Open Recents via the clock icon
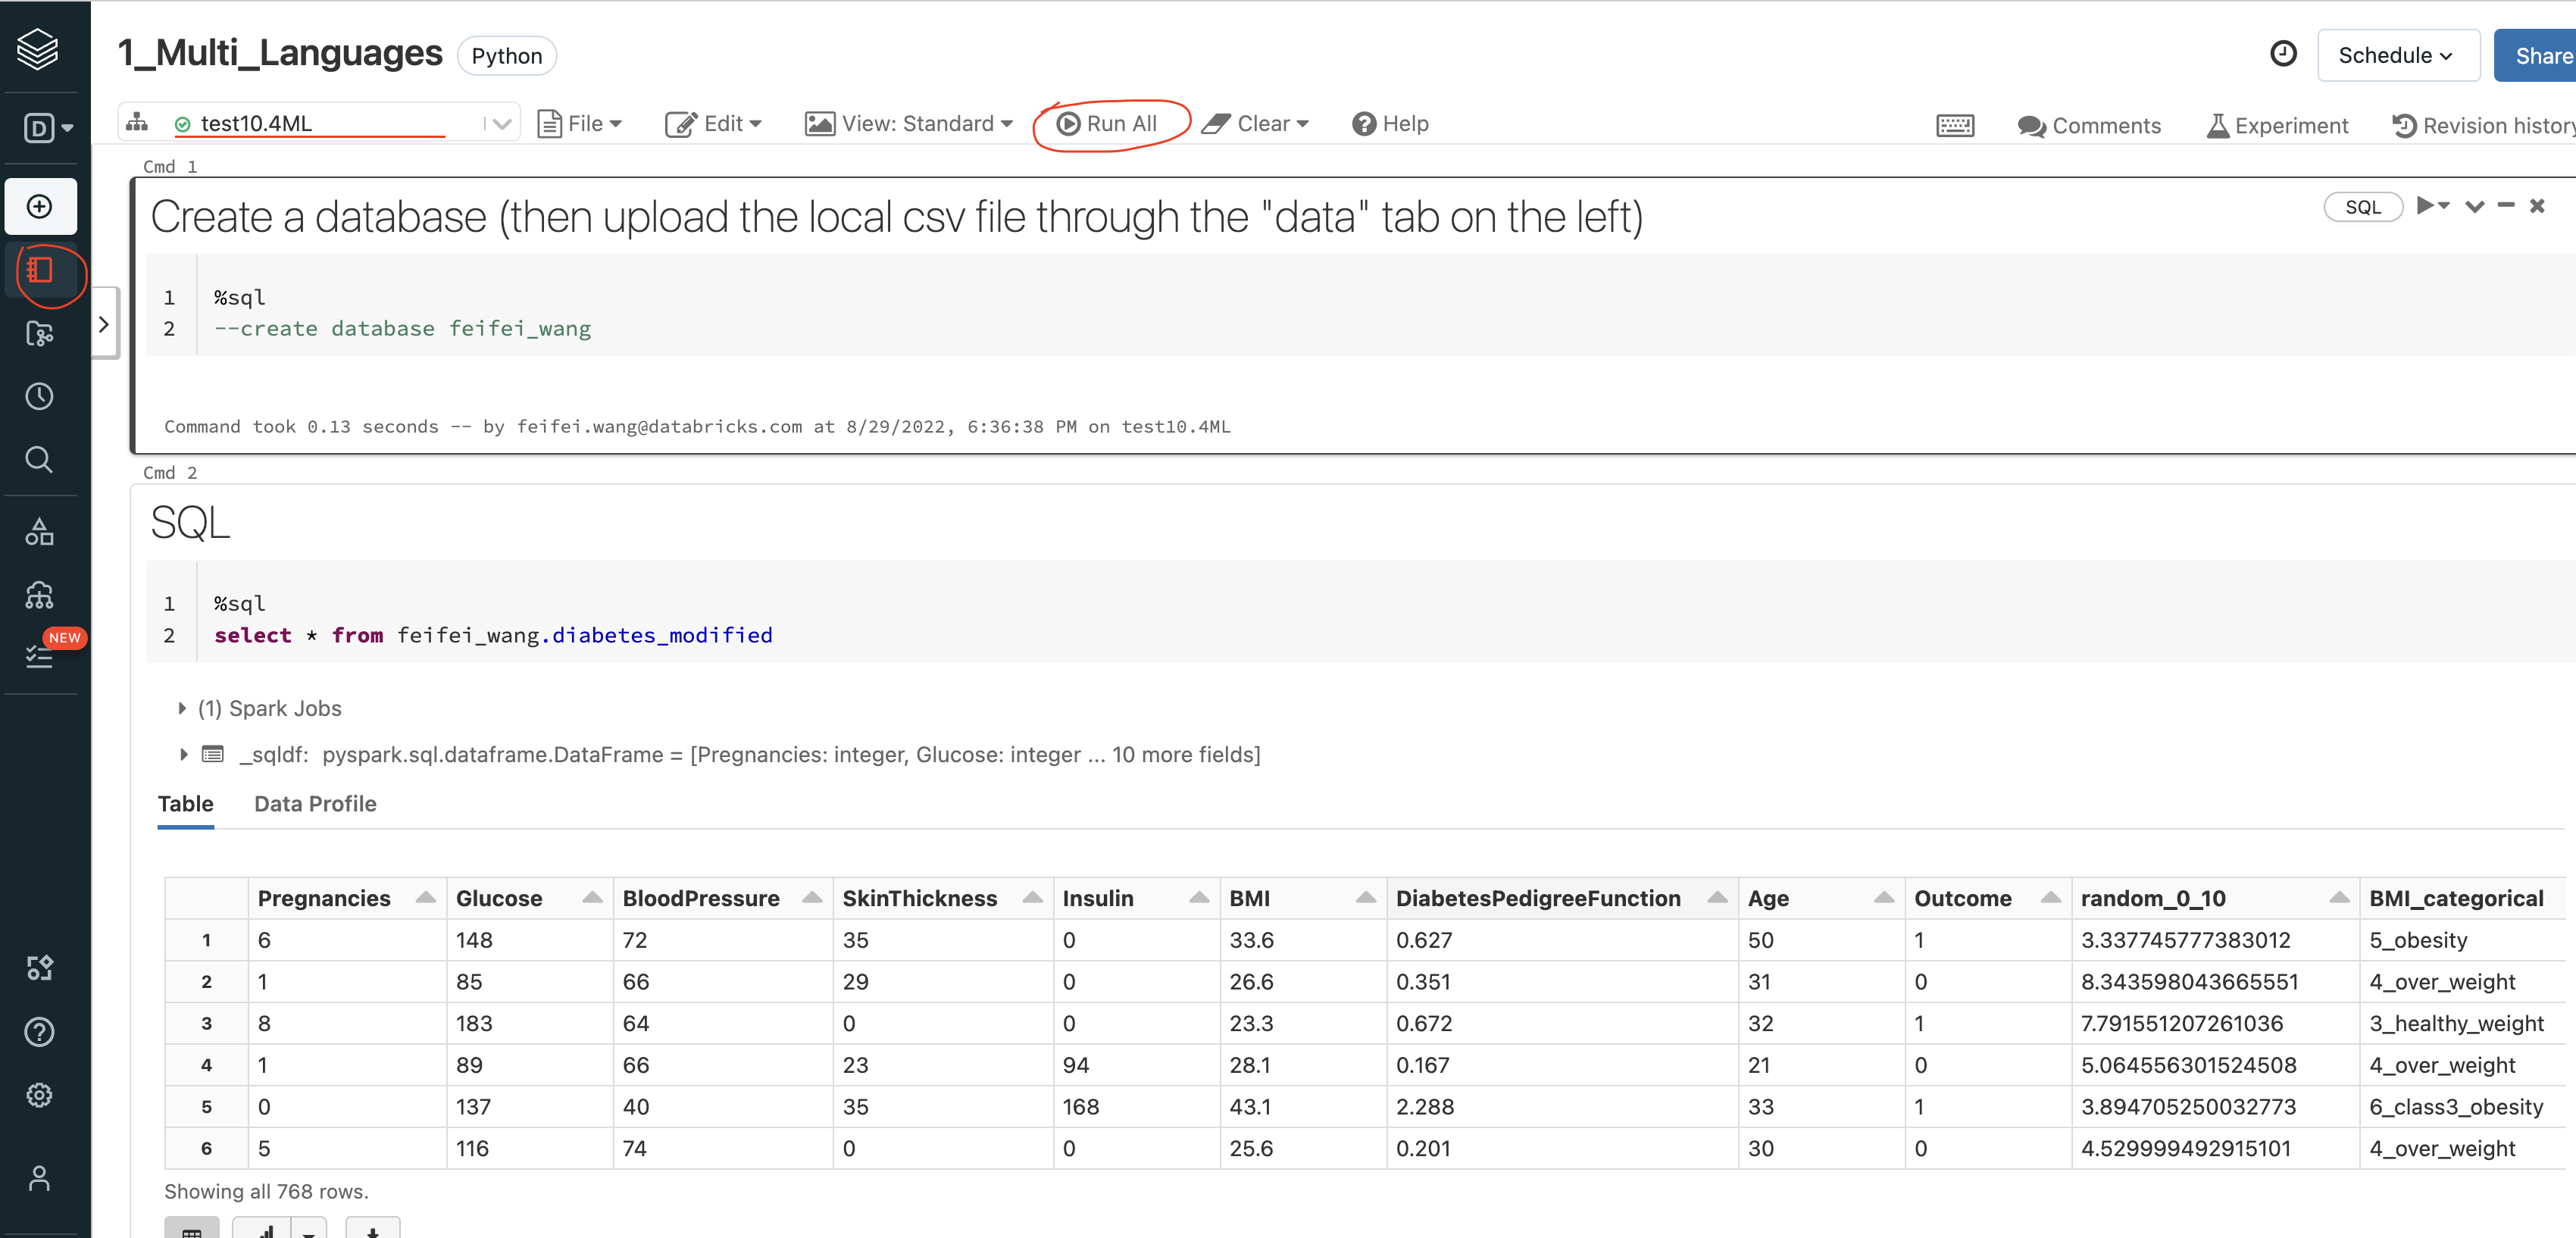2576x1238 pixels. 39,395
